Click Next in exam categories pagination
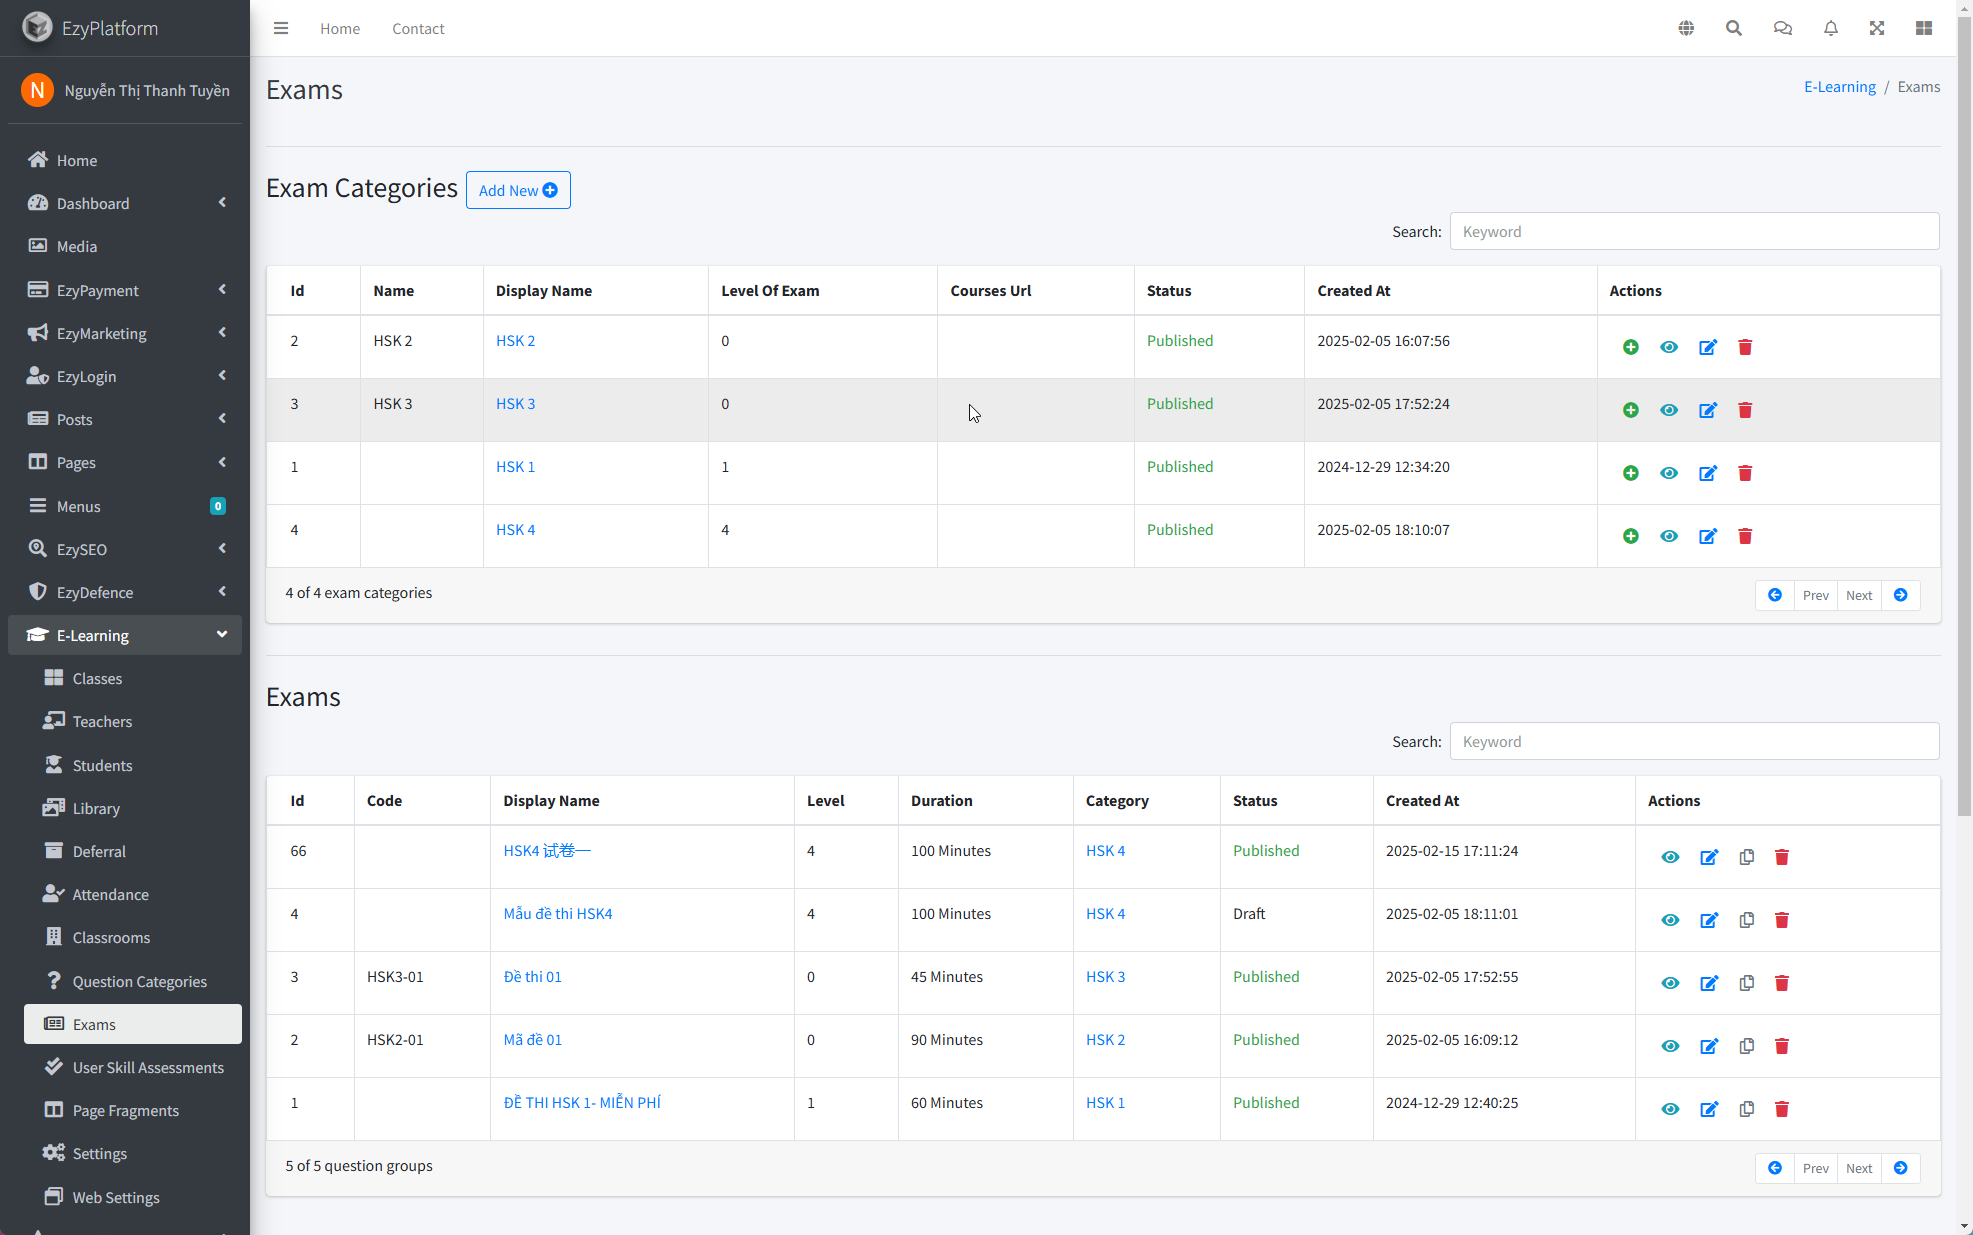 point(1859,595)
